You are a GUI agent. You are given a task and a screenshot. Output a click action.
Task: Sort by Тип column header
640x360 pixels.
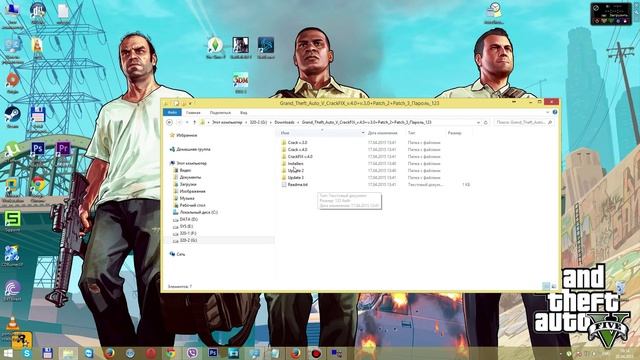point(411,133)
